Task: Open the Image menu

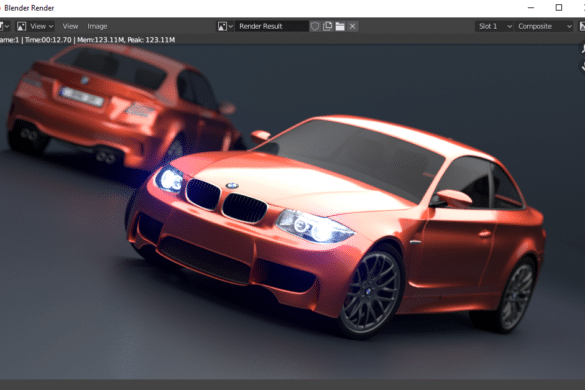Action: click(97, 26)
